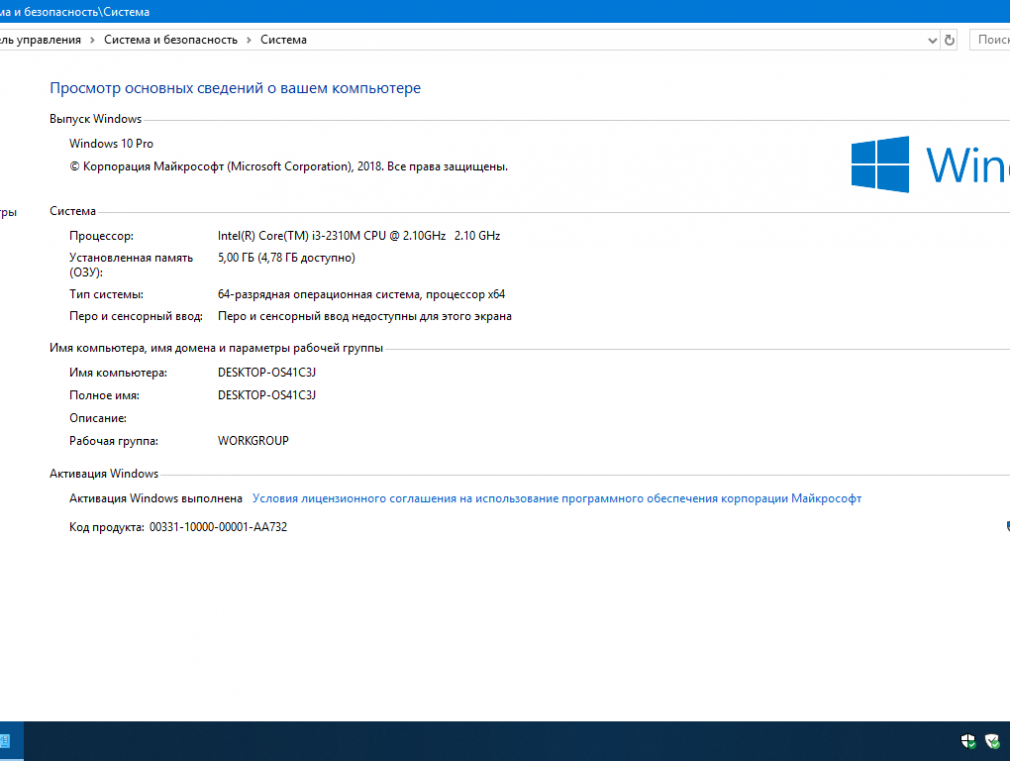This screenshot has width=1010, height=761.
Task: Open the Microsoft license agreement terms link
Action: click(x=557, y=498)
